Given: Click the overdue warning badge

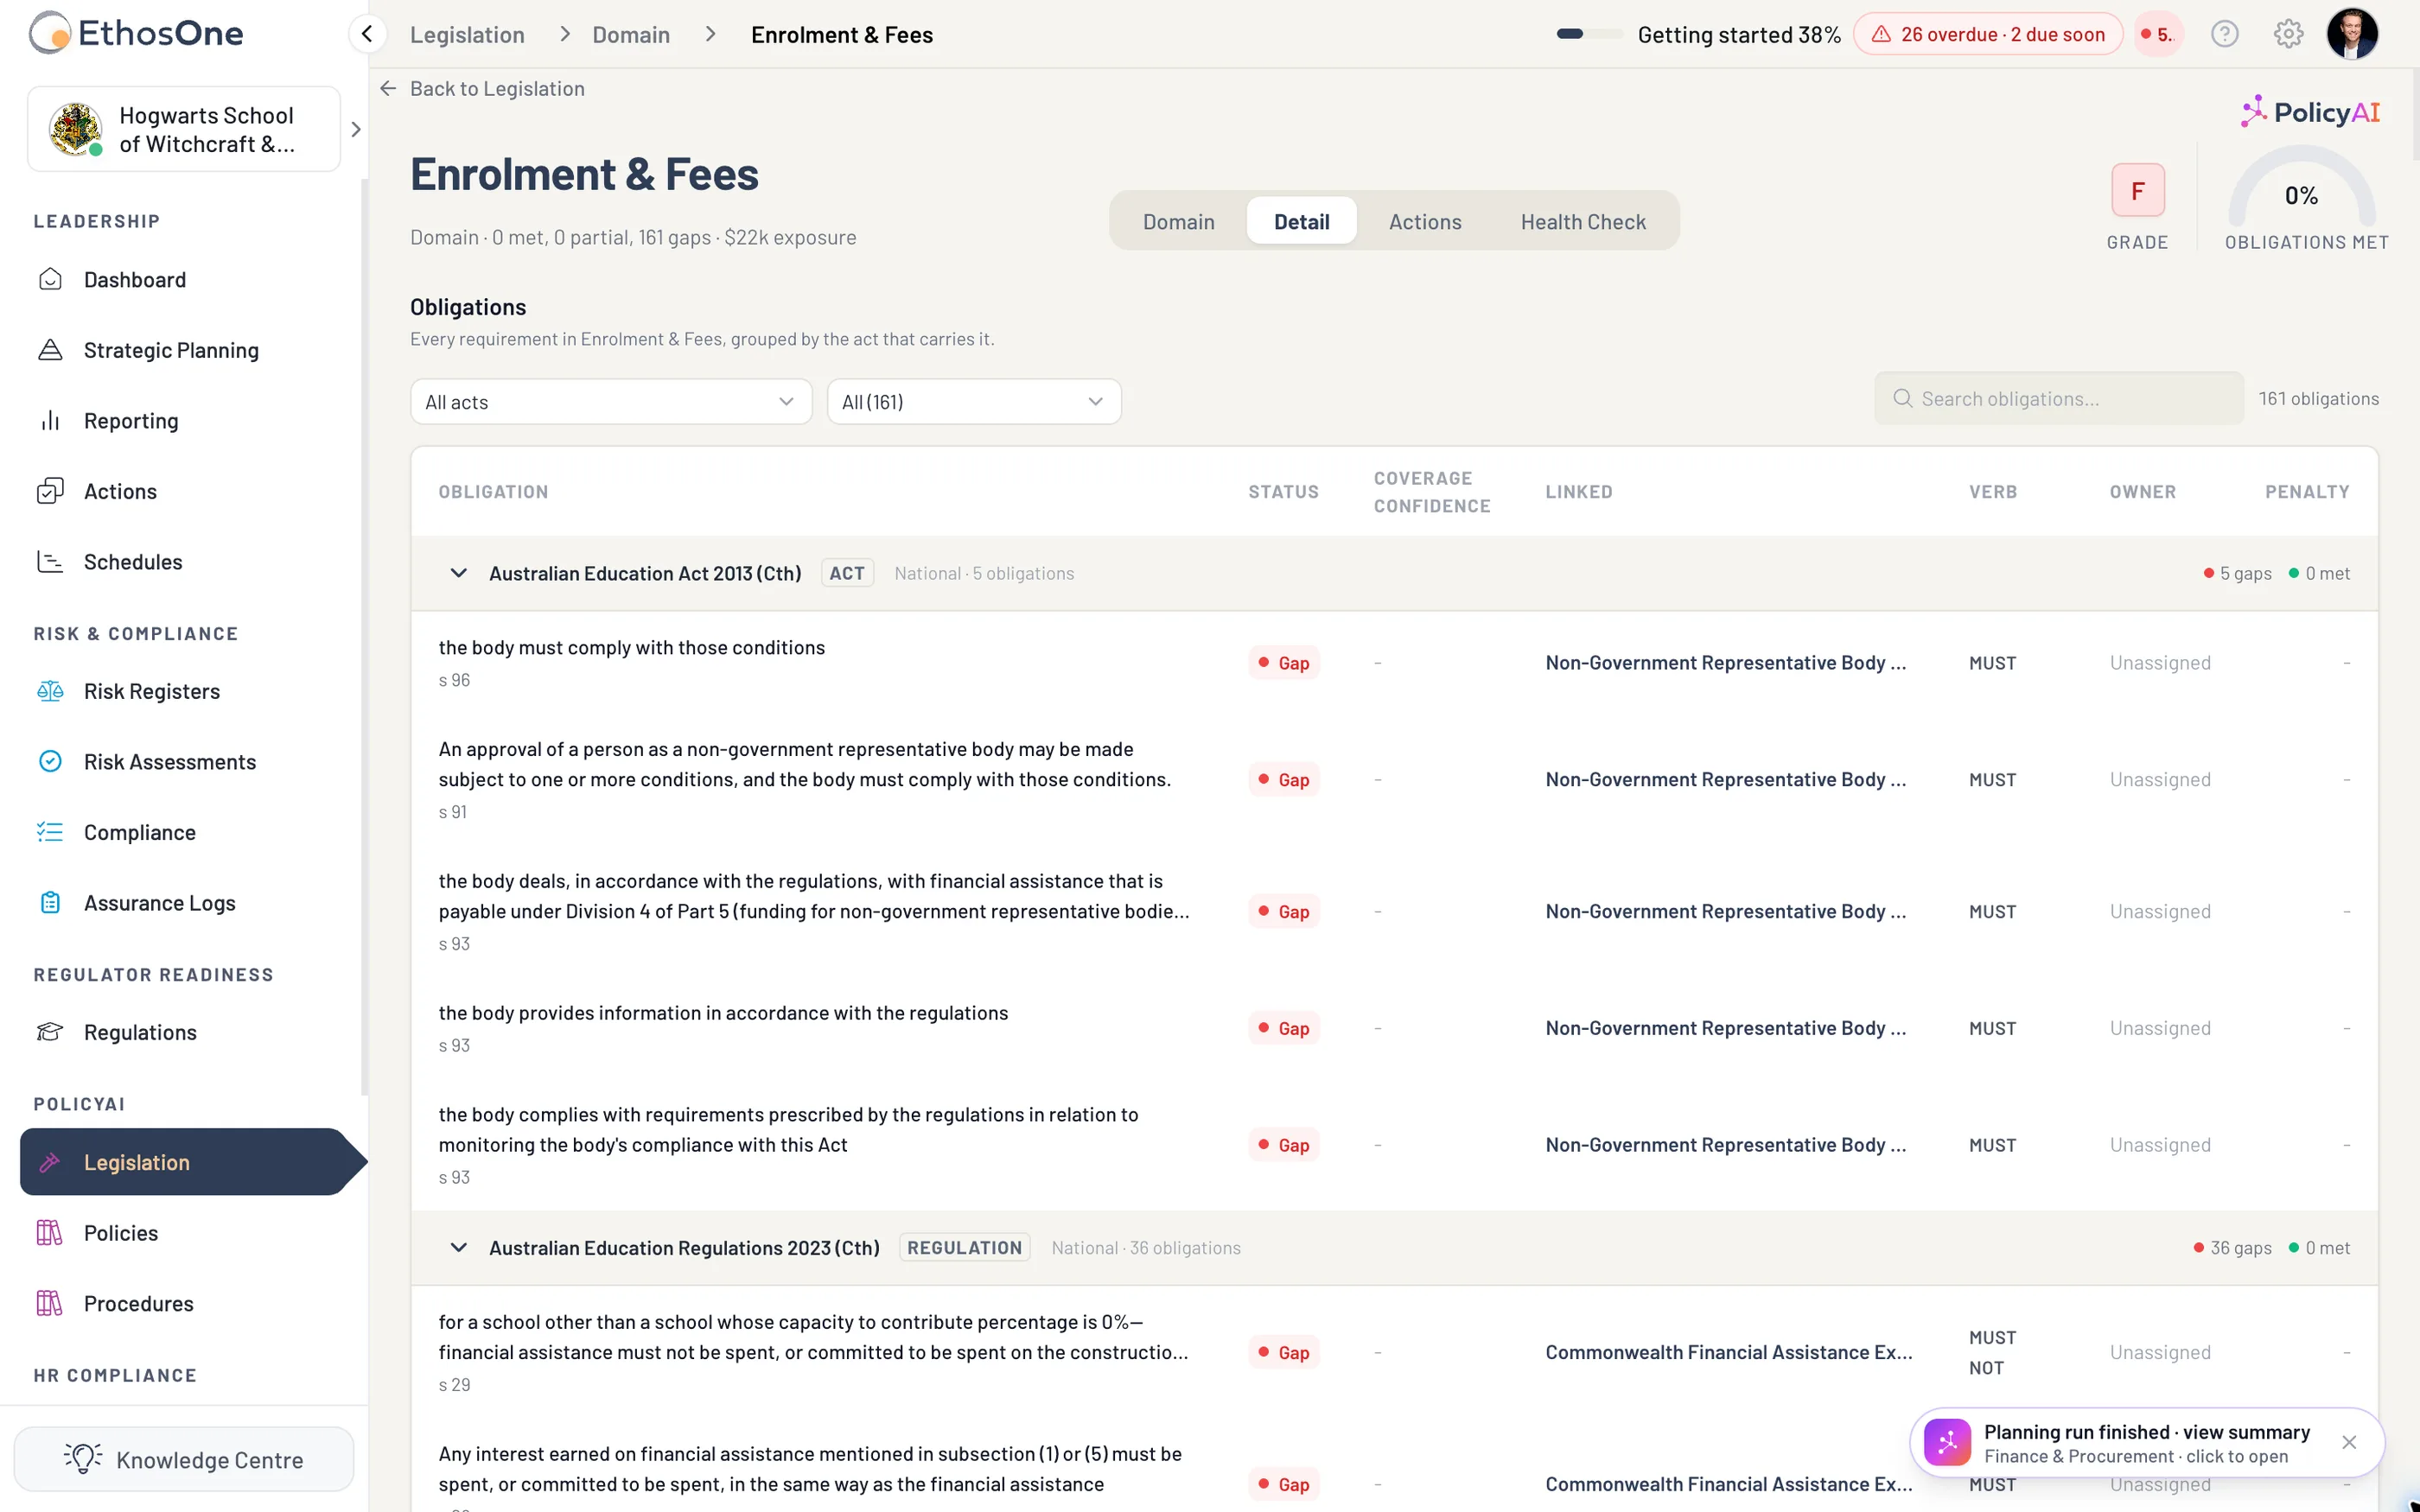Looking at the screenshot, I should [x=1988, y=34].
